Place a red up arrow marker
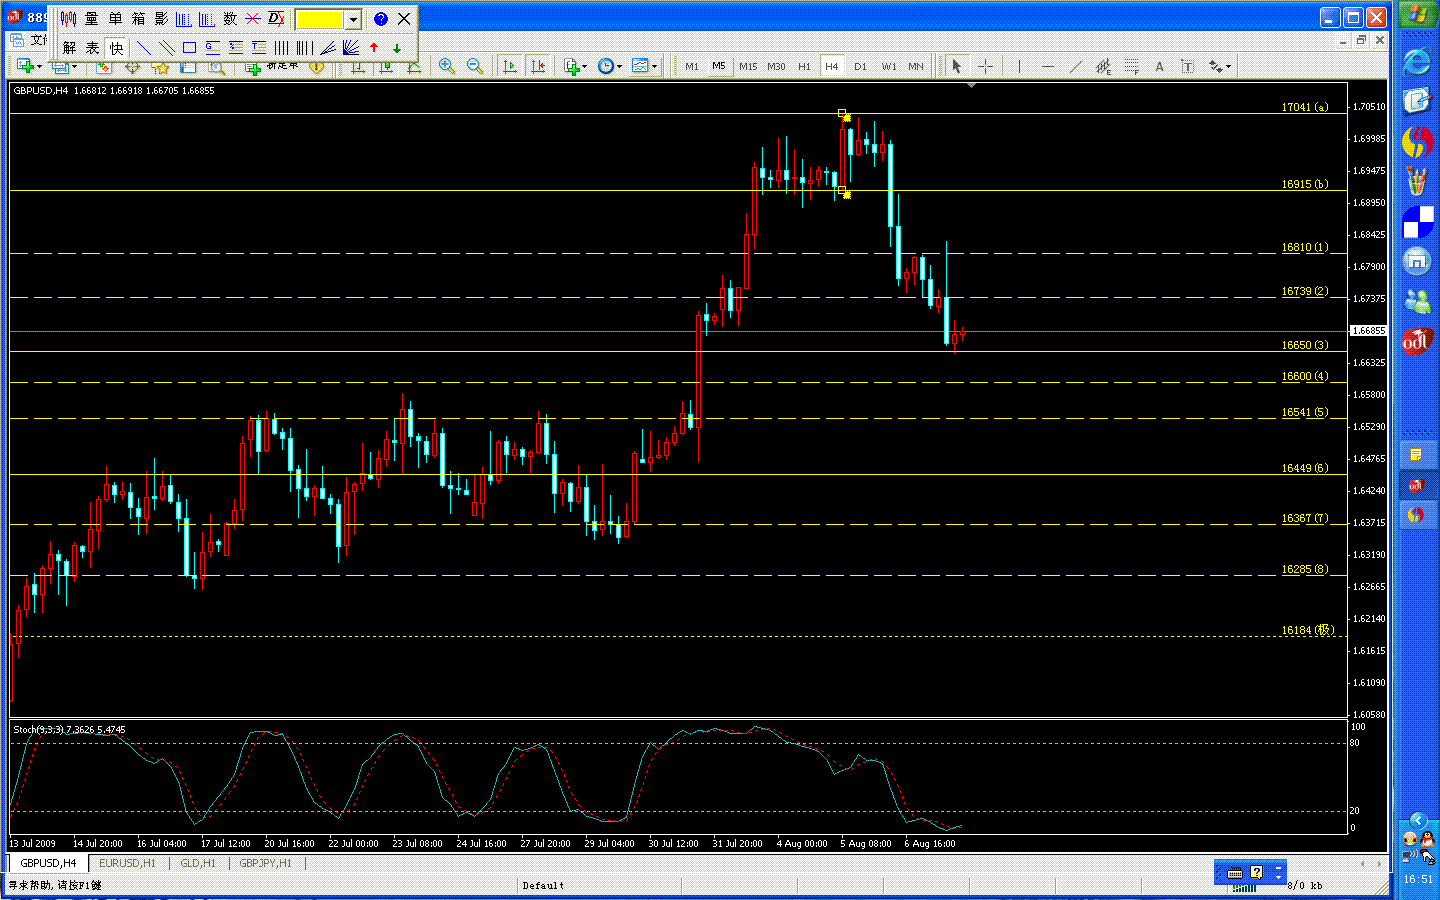The image size is (1440, 900). click(x=374, y=47)
